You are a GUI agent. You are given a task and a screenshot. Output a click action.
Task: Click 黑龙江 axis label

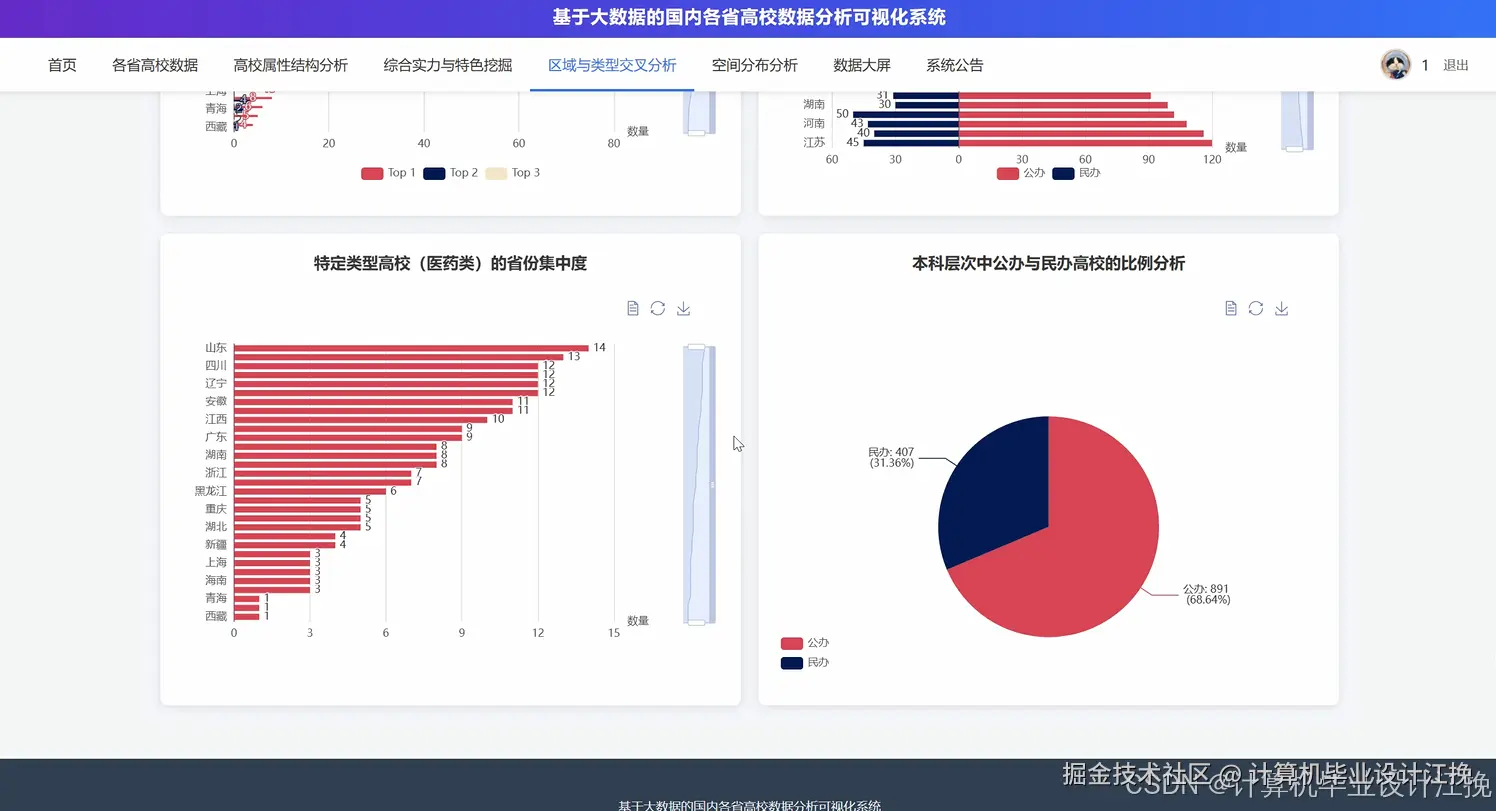point(210,491)
